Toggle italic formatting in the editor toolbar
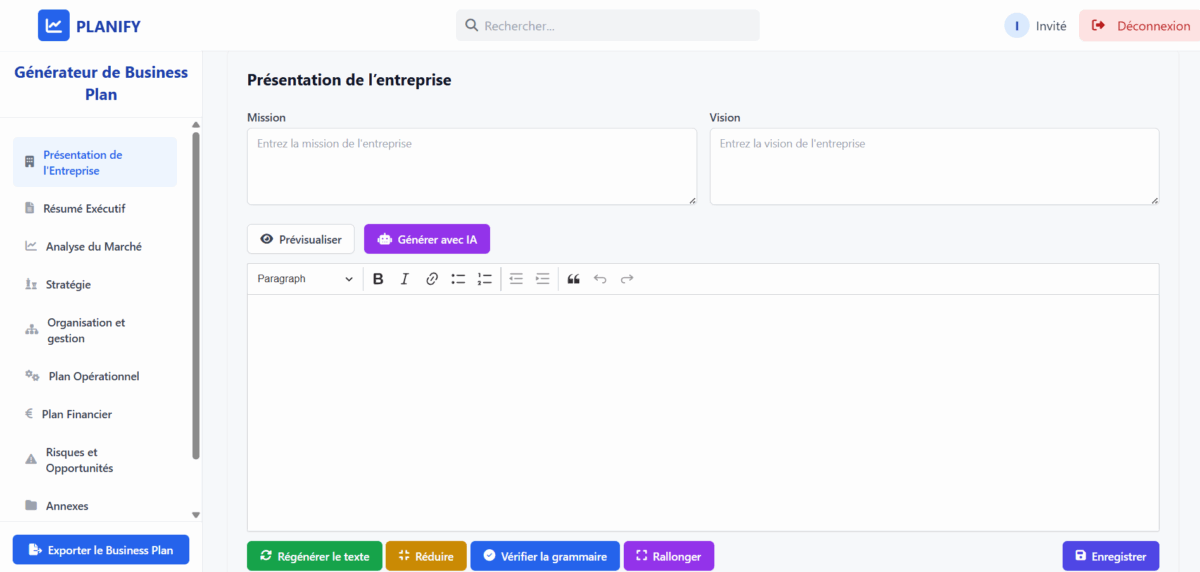This screenshot has height=572, width=1200. pos(405,279)
